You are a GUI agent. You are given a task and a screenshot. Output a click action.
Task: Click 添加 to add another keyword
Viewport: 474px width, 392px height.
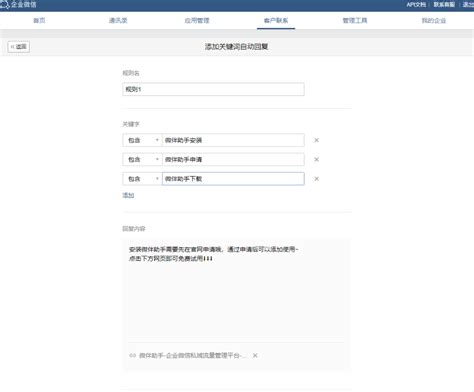click(x=128, y=195)
